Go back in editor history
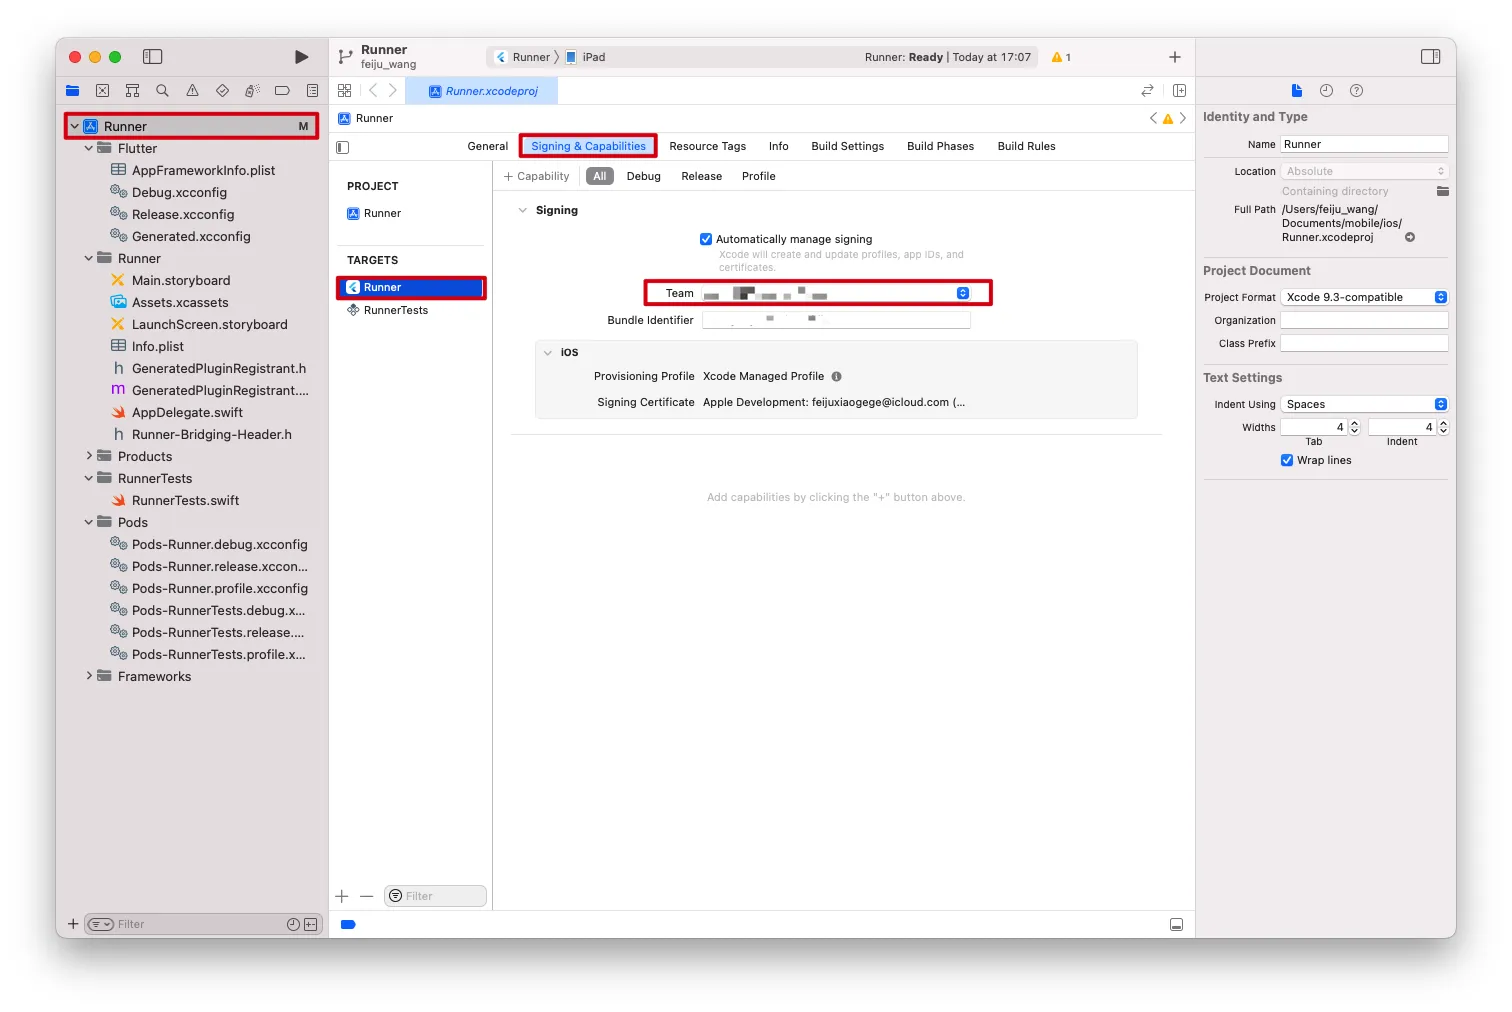The height and width of the screenshot is (1012, 1512). click(373, 91)
